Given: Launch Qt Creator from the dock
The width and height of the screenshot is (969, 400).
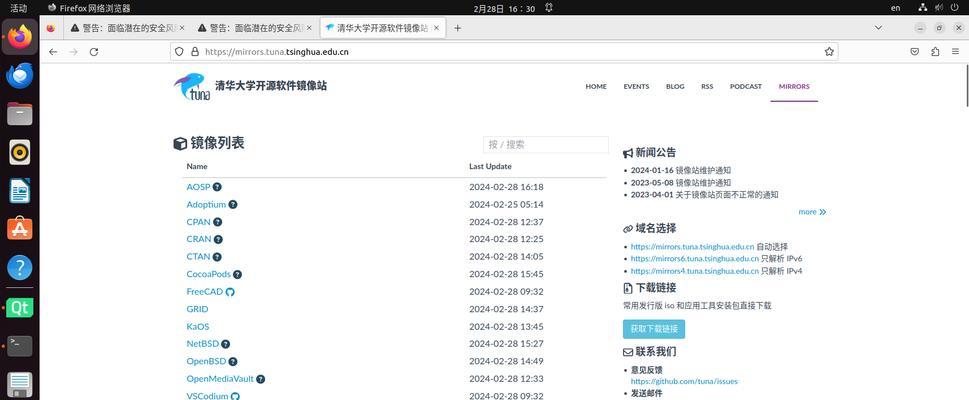Looking at the screenshot, I should (x=20, y=307).
